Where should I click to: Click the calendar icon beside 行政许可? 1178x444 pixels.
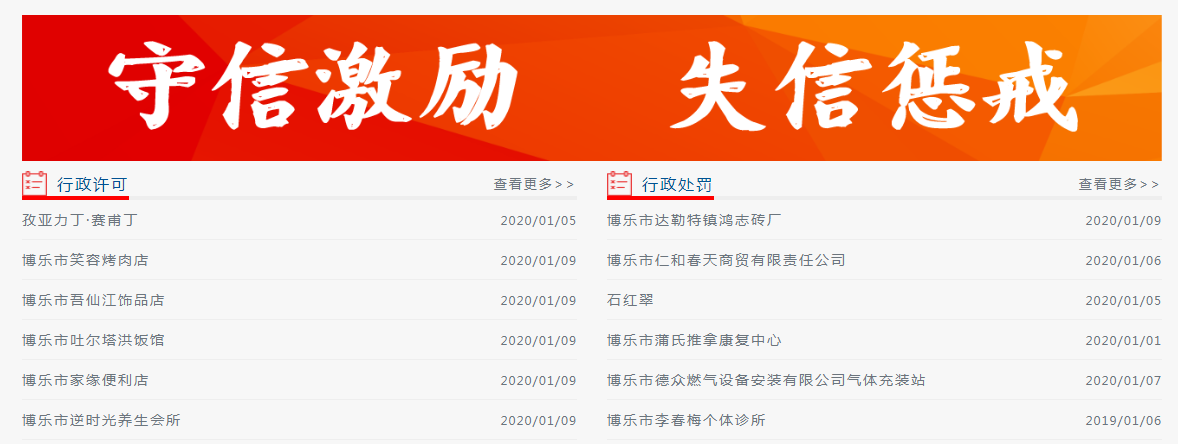pos(35,184)
